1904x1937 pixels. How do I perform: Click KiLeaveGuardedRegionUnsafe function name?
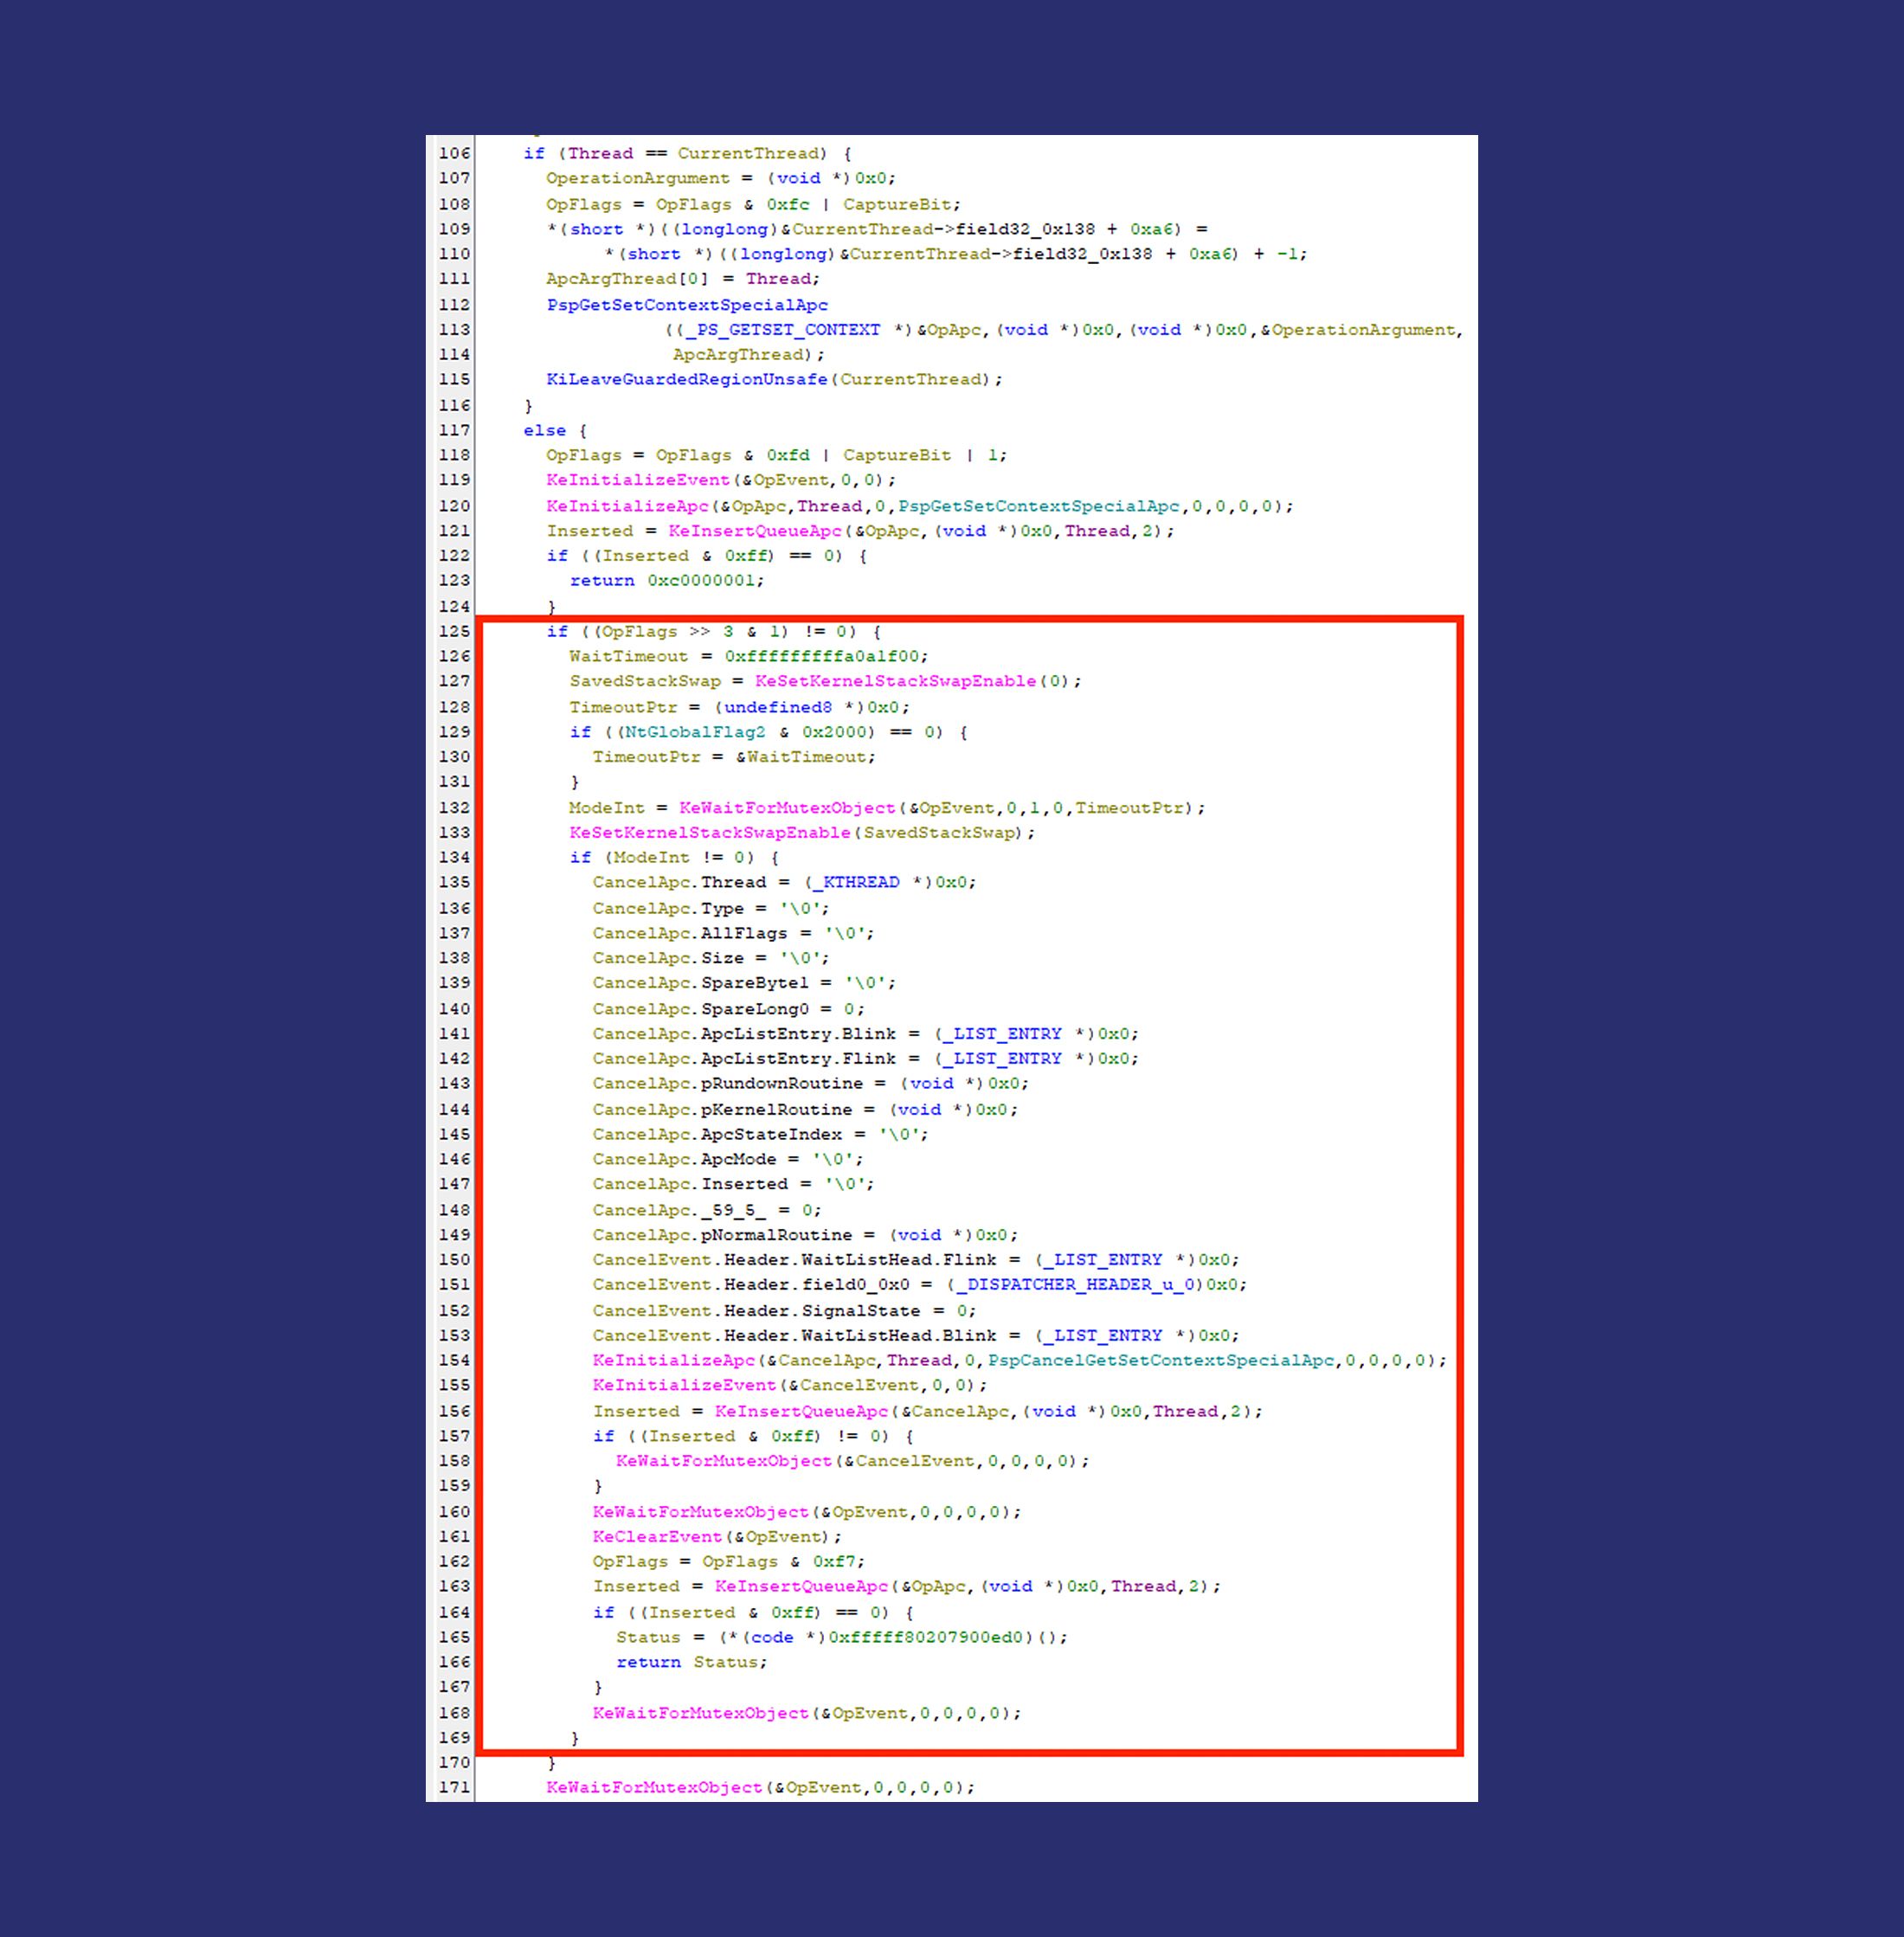click(x=687, y=379)
